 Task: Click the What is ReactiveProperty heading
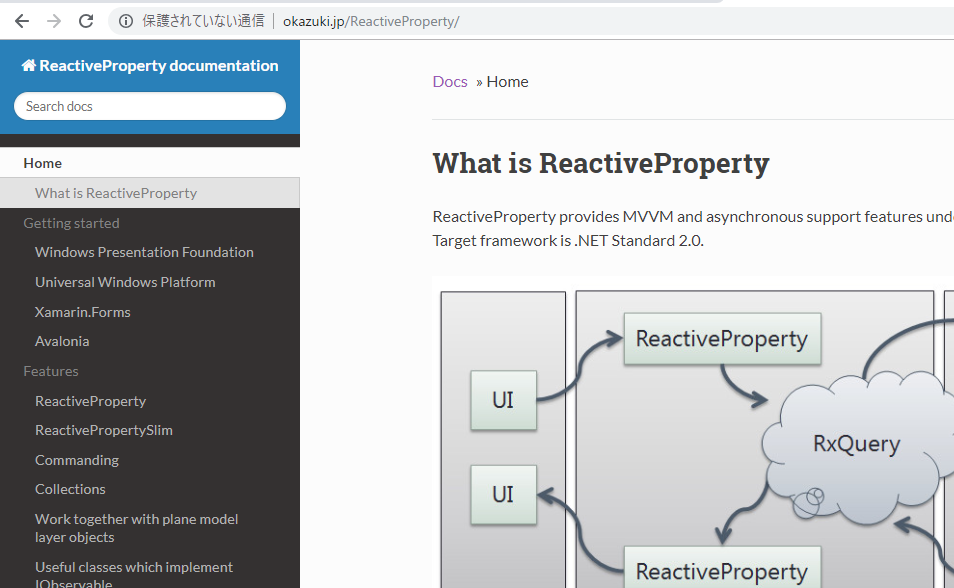(x=601, y=163)
